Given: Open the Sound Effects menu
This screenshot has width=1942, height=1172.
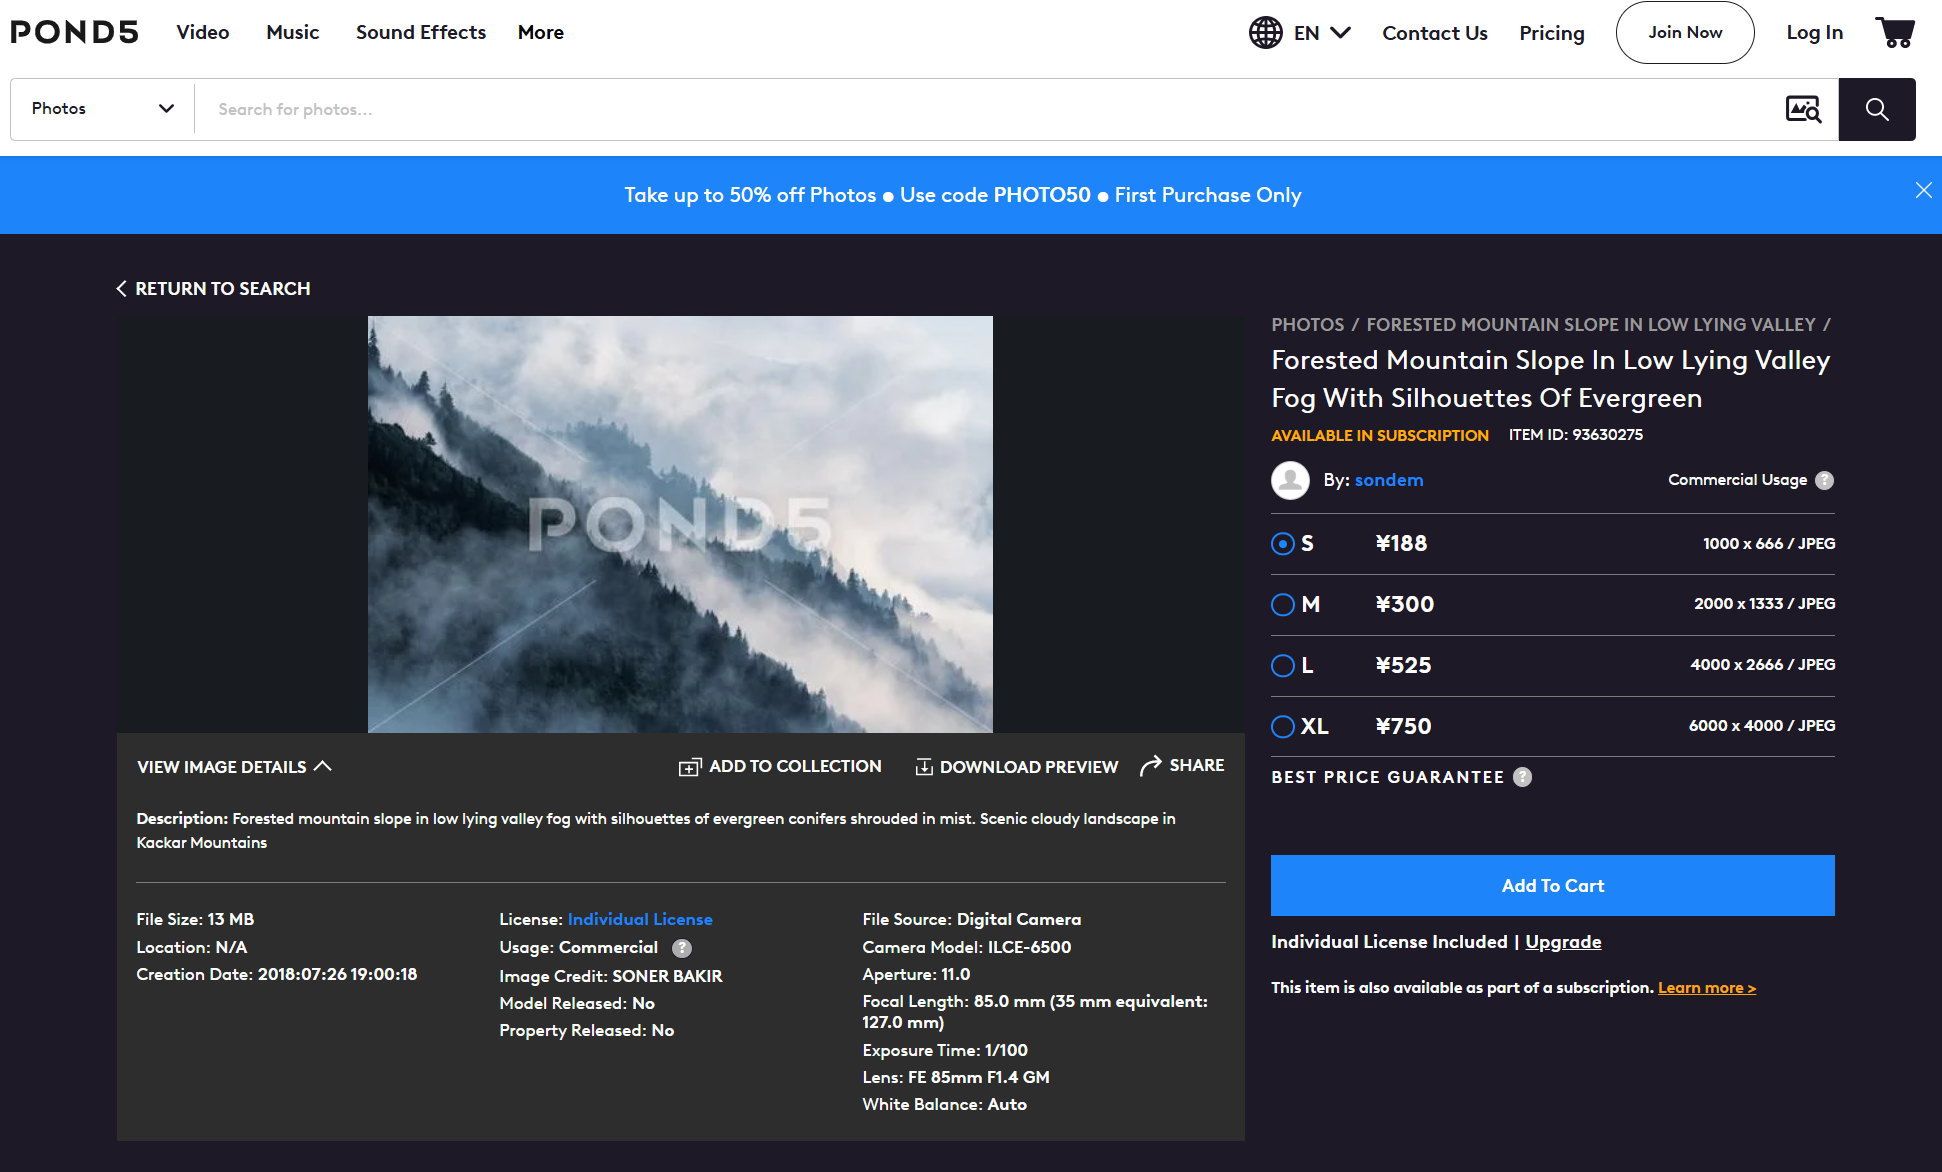Looking at the screenshot, I should pyautogui.click(x=420, y=32).
